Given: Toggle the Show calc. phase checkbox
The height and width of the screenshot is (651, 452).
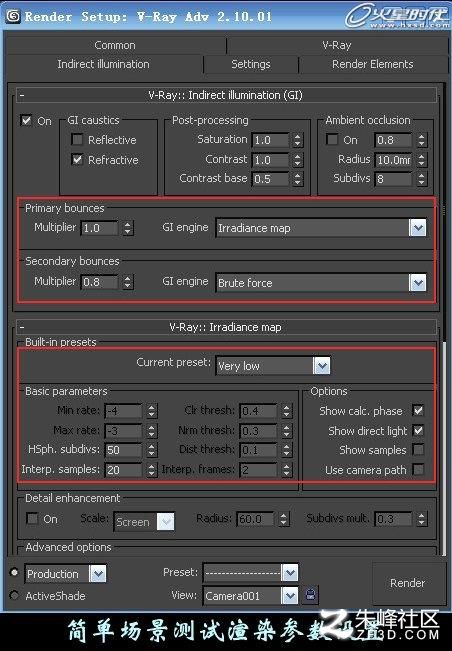Looking at the screenshot, I should point(418,411).
